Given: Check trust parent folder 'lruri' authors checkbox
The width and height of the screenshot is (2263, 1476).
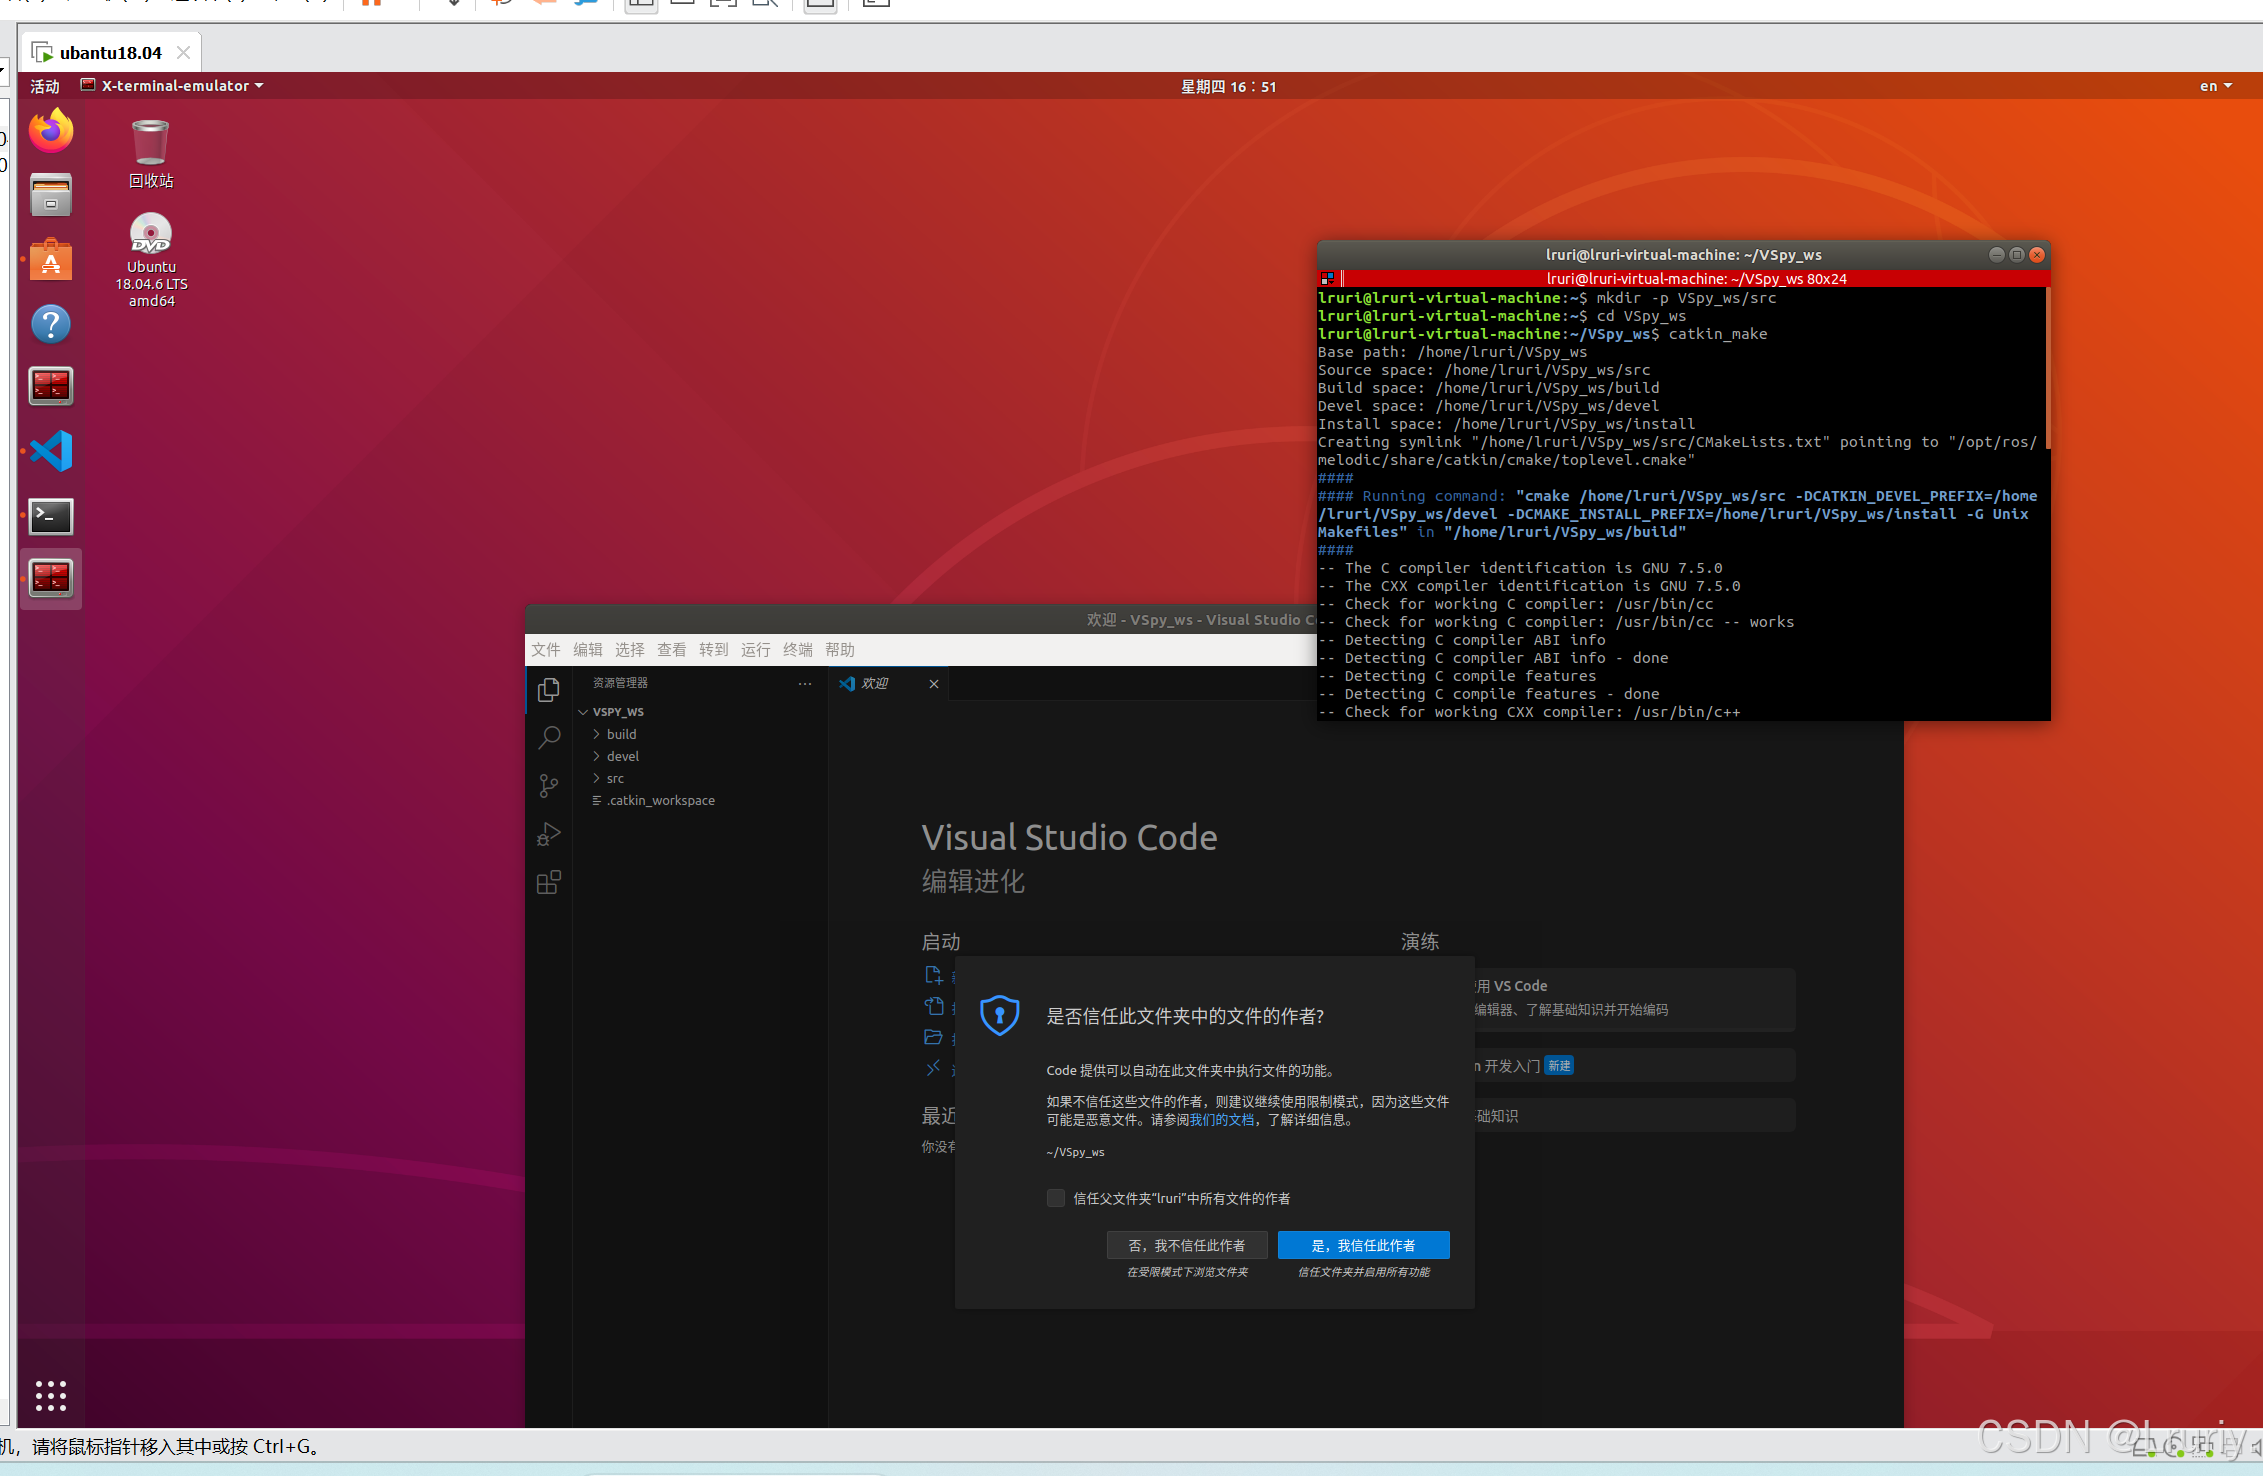Looking at the screenshot, I should pos(1056,1198).
